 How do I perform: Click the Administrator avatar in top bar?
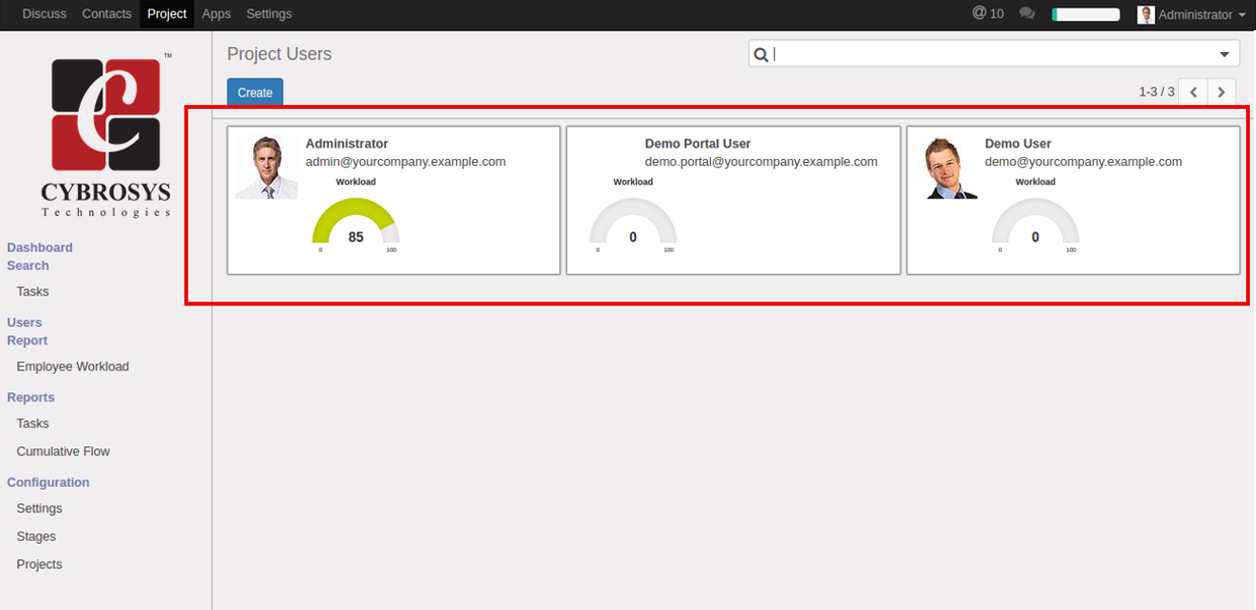pyautogui.click(x=1146, y=15)
